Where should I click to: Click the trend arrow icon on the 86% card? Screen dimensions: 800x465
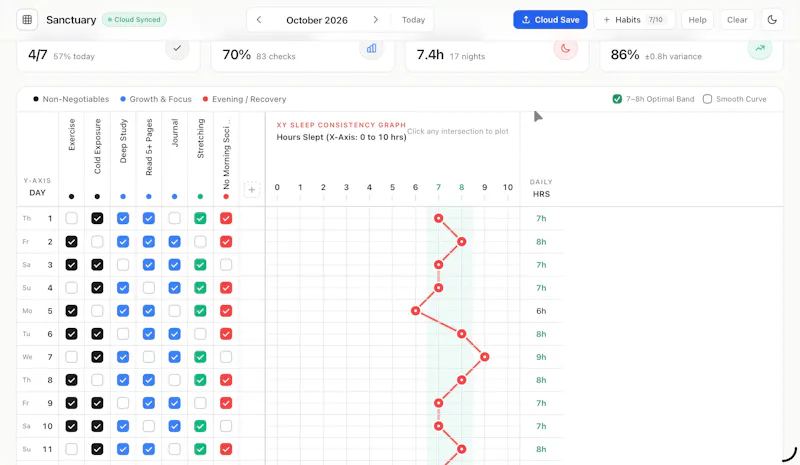[760, 48]
